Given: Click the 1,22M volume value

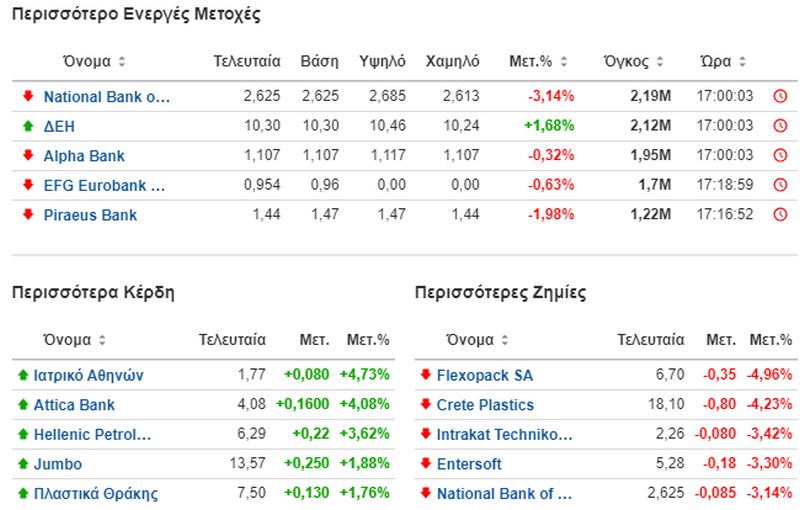Looking at the screenshot, I should (651, 214).
